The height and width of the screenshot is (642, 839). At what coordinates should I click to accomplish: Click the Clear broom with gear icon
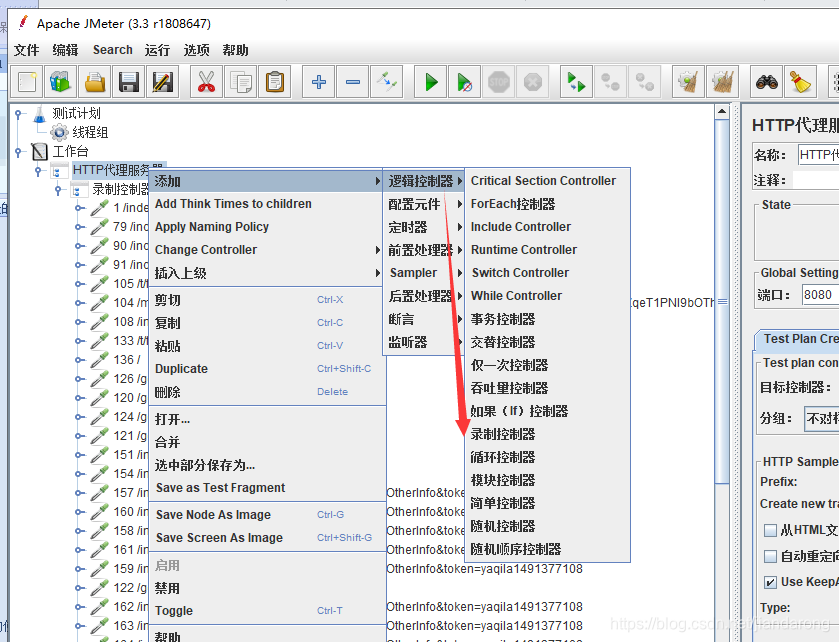[688, 82]
